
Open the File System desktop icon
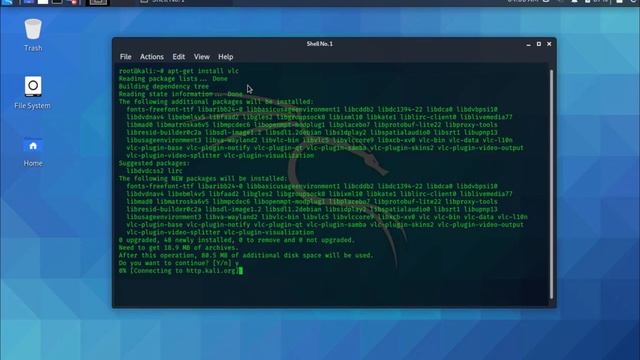point(33,93)
